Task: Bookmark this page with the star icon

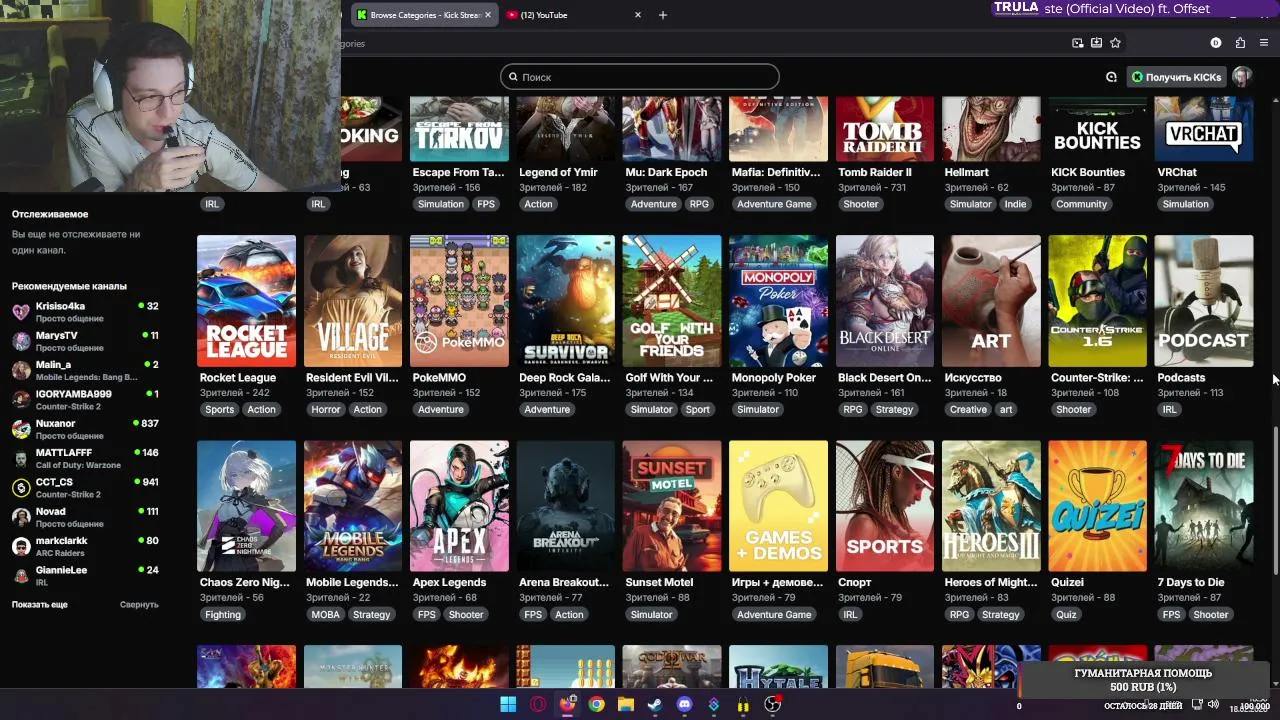Action: tap(1115, 43)
